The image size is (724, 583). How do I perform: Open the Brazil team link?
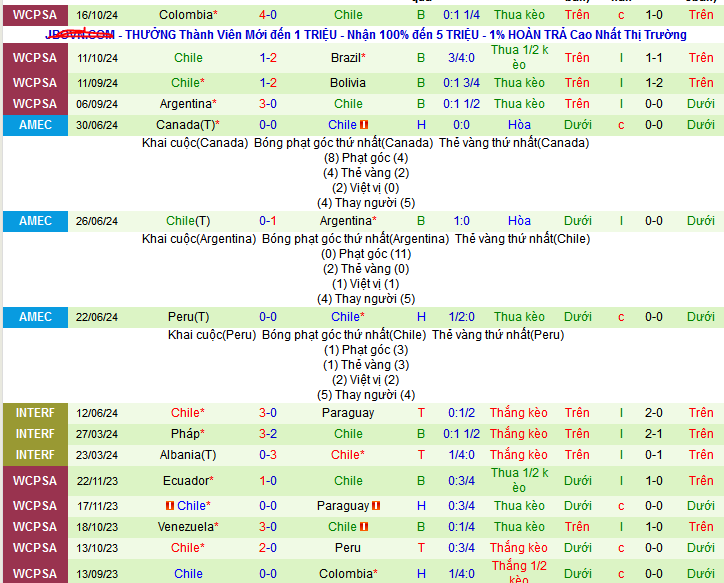coord(348,58)
